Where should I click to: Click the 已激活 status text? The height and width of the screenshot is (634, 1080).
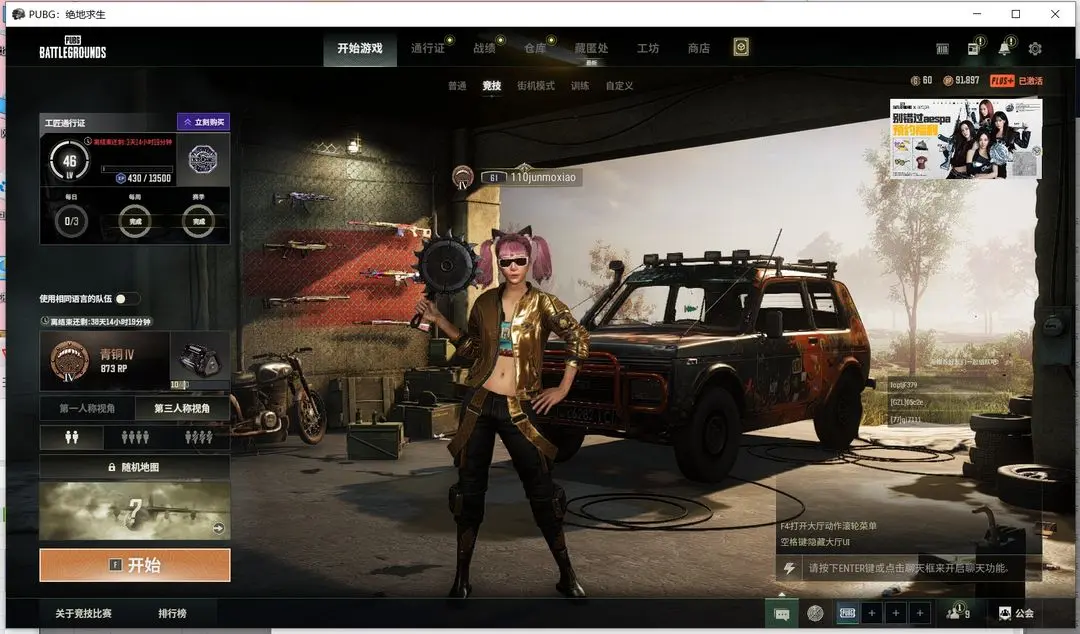pyautogui.click(x=1030, y=81)
